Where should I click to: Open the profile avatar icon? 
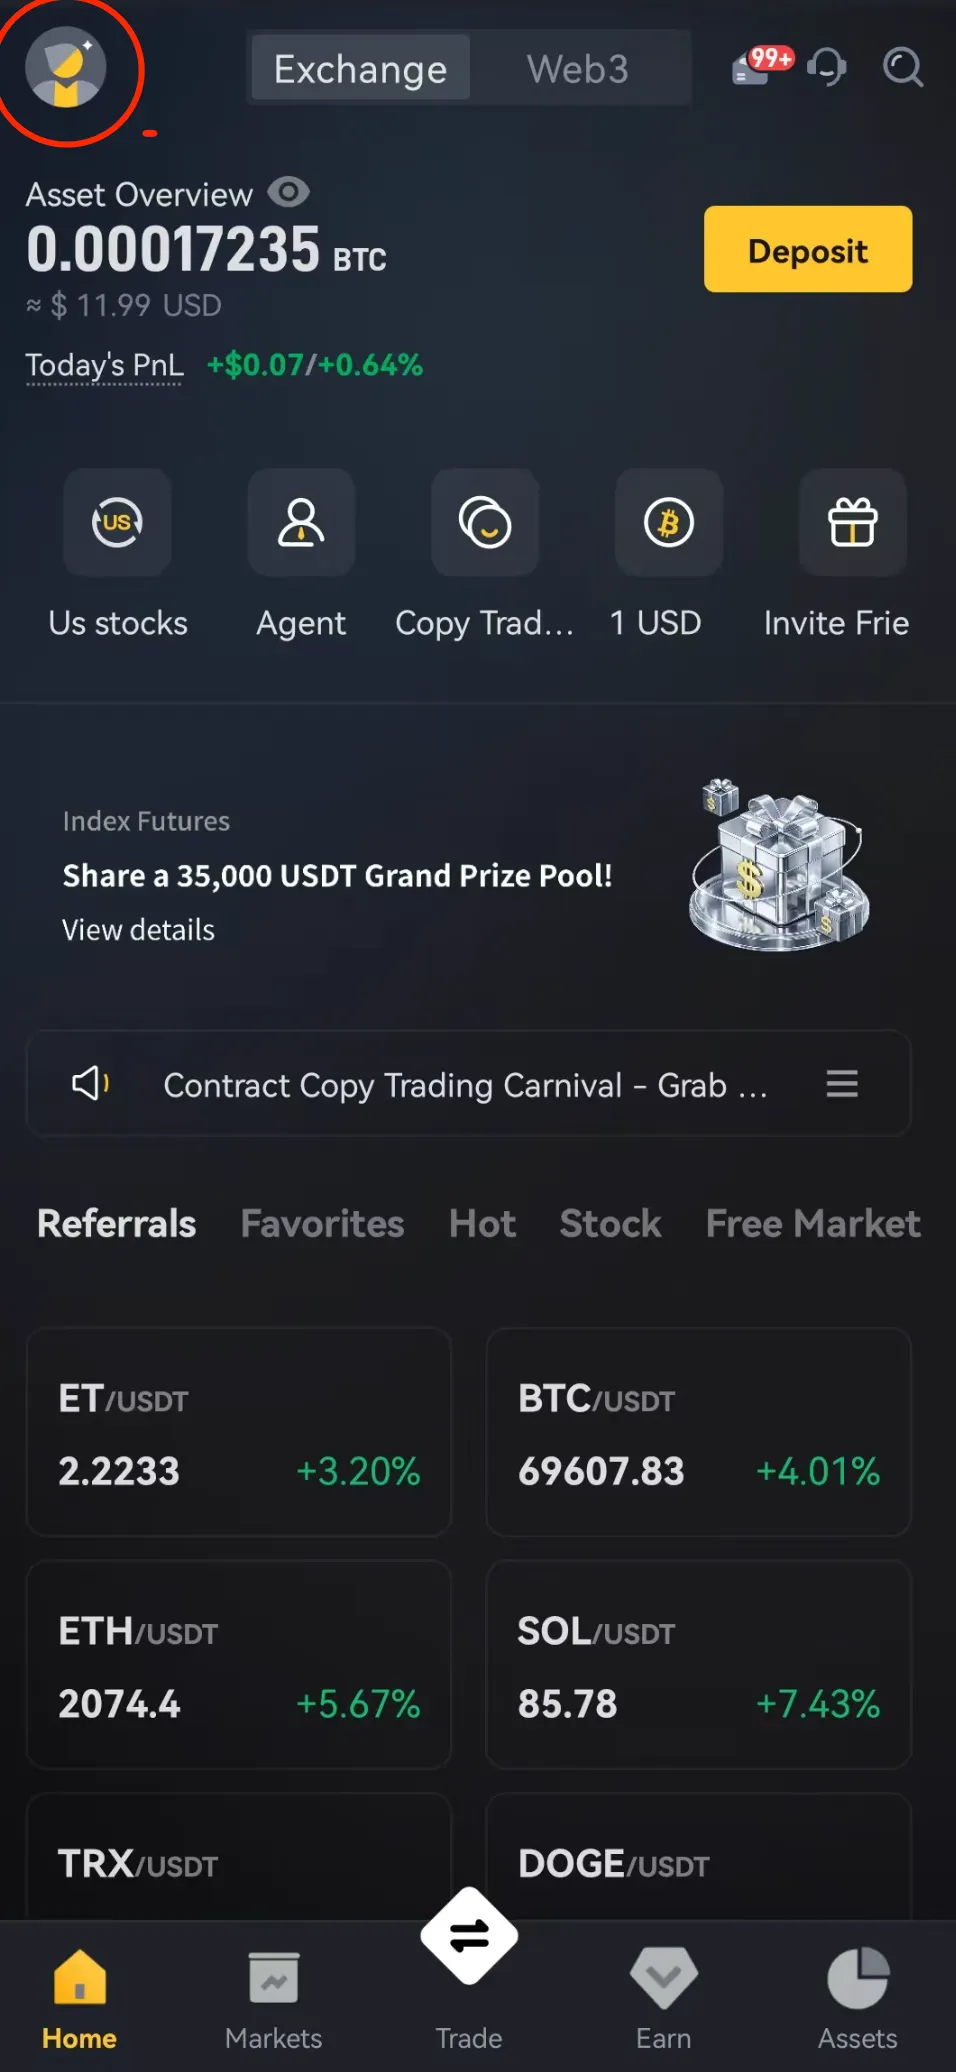[x=66, y=68]
